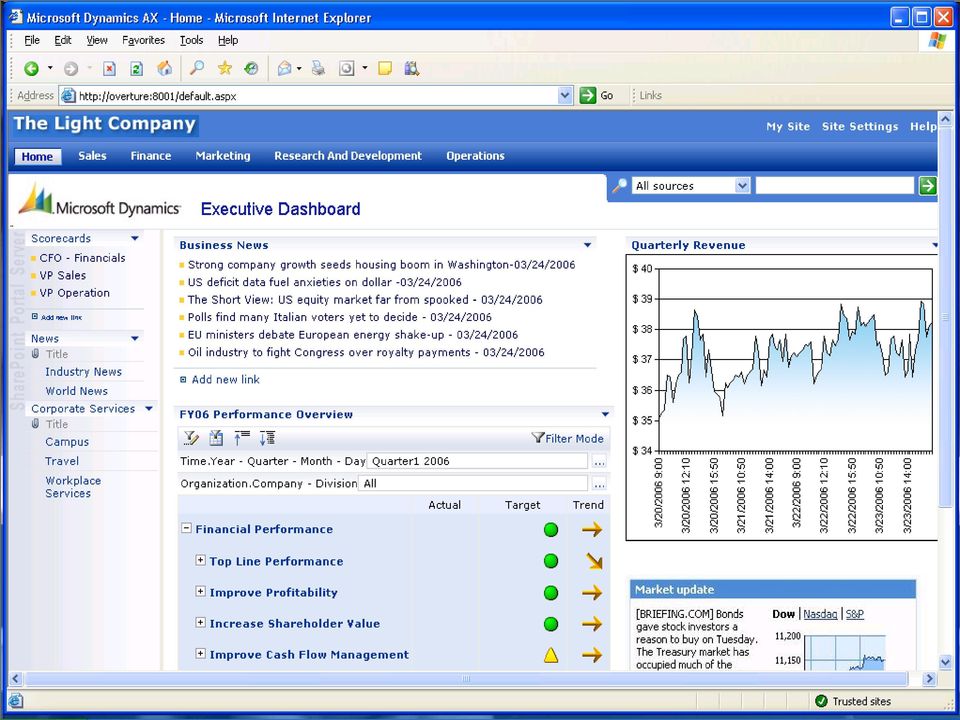This screenshot has height=720, width=960.
Task: Open the All sources search scope dropdown
Action: [741, 186]
